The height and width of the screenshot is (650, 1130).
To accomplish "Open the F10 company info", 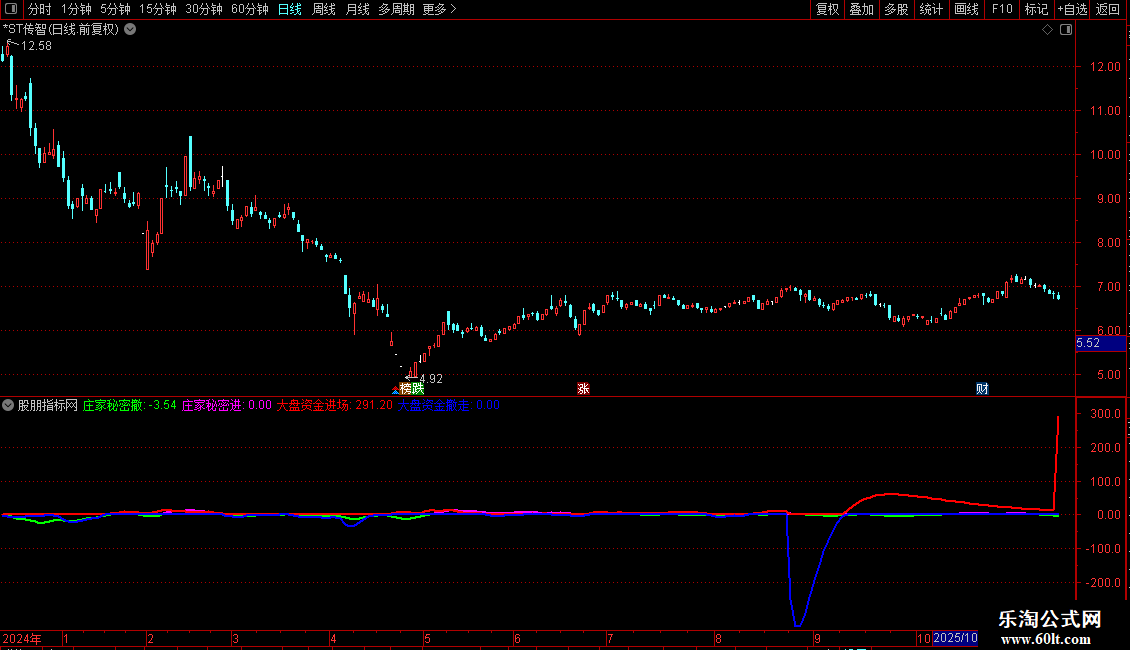I will point(1002,9).
